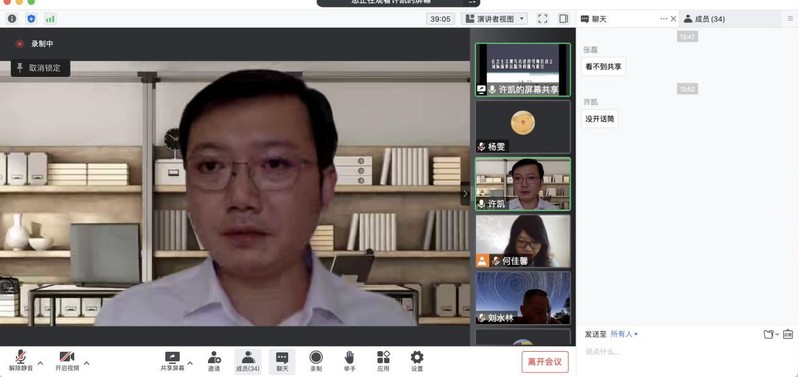The width and height of the screenshot is (798, 377).
Task: Toggle 取消锁定 pin on video
Action: [x=40, y=68]
